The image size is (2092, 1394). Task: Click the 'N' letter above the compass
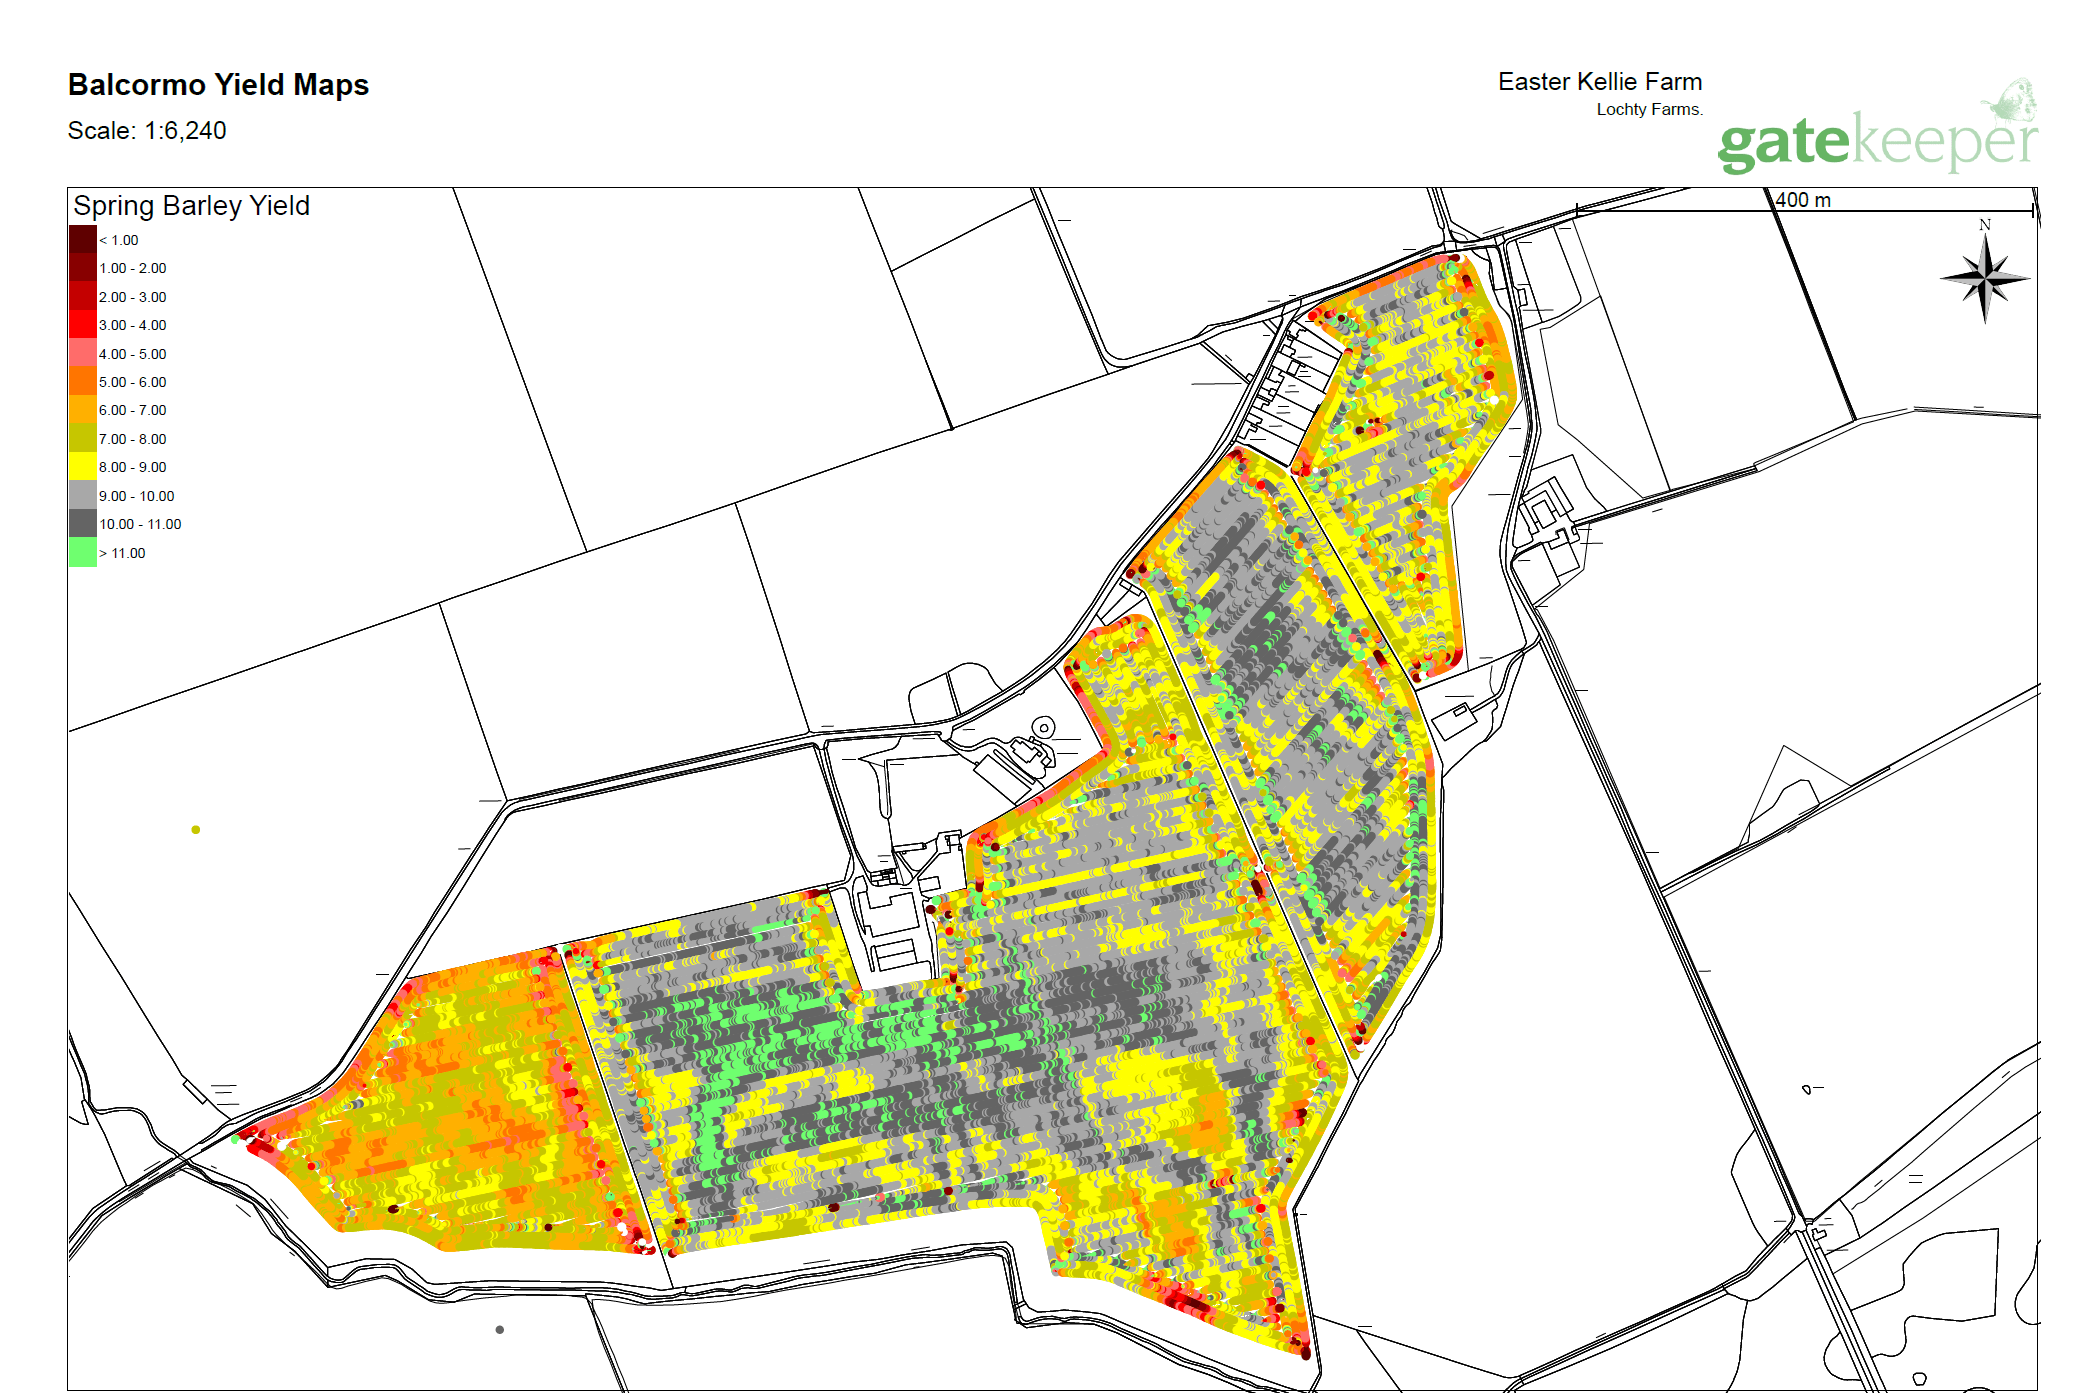(x=1985, y=225)
